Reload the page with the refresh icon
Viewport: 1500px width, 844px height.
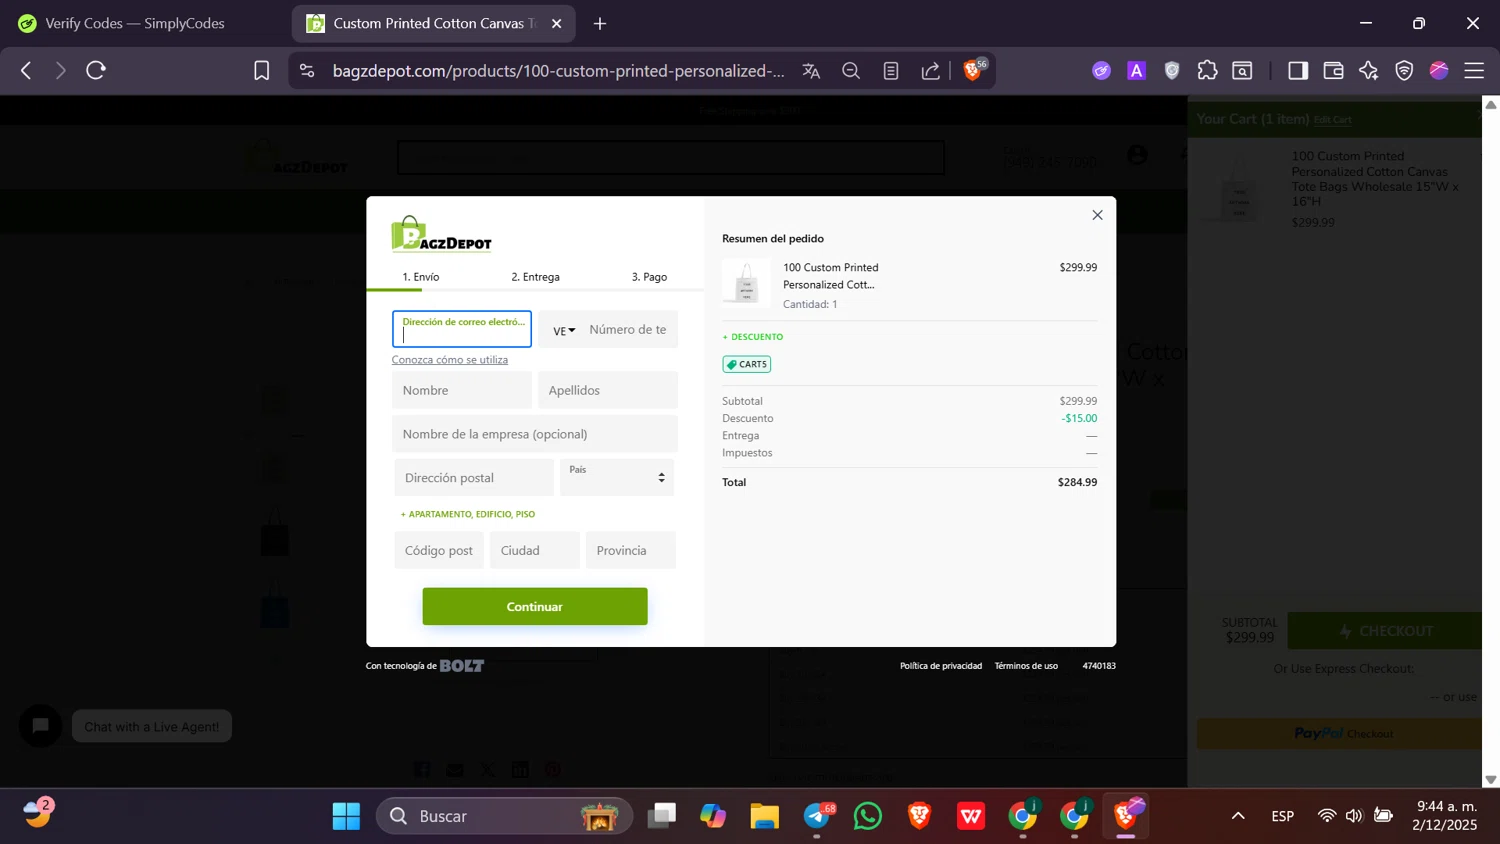96,71
